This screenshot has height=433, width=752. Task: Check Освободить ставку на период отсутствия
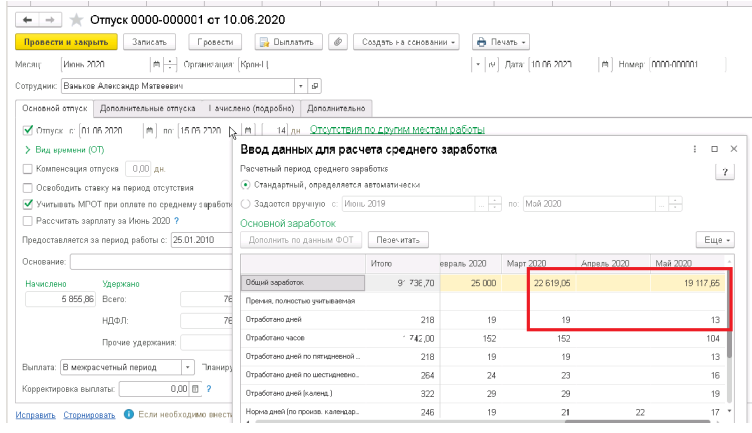pyautogui.click(x=28, y=187)
